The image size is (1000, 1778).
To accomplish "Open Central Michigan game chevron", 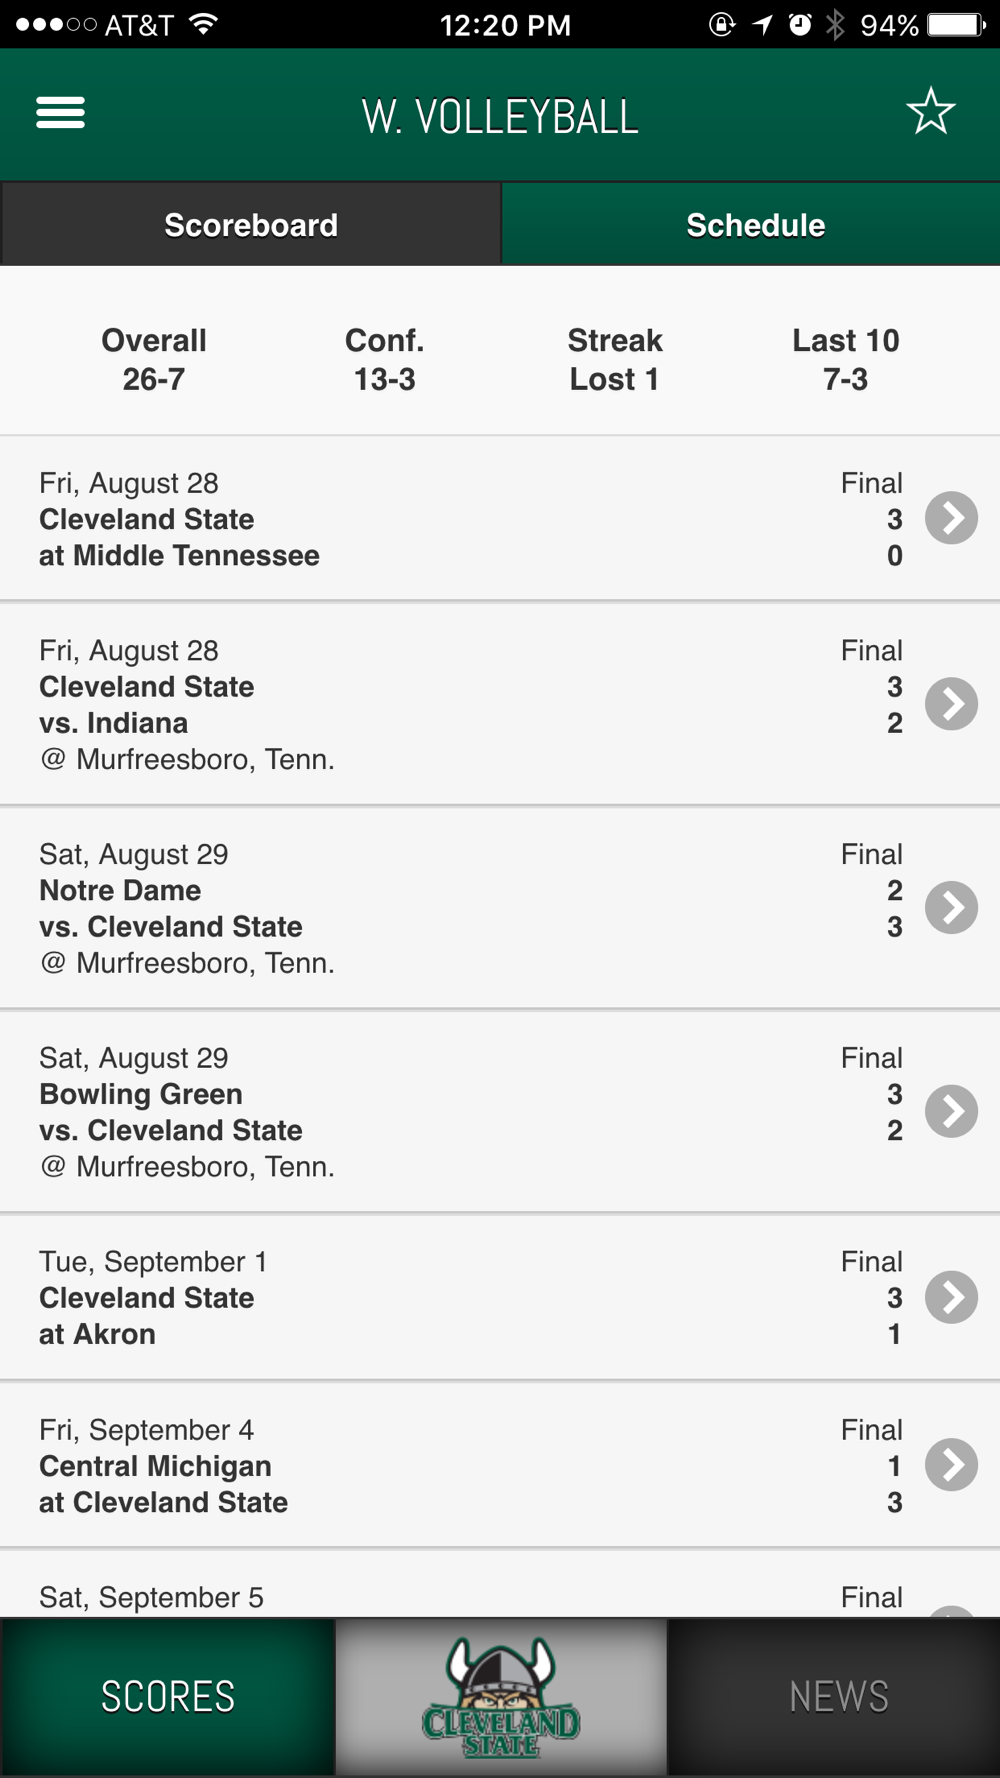I will (950, 1465).
